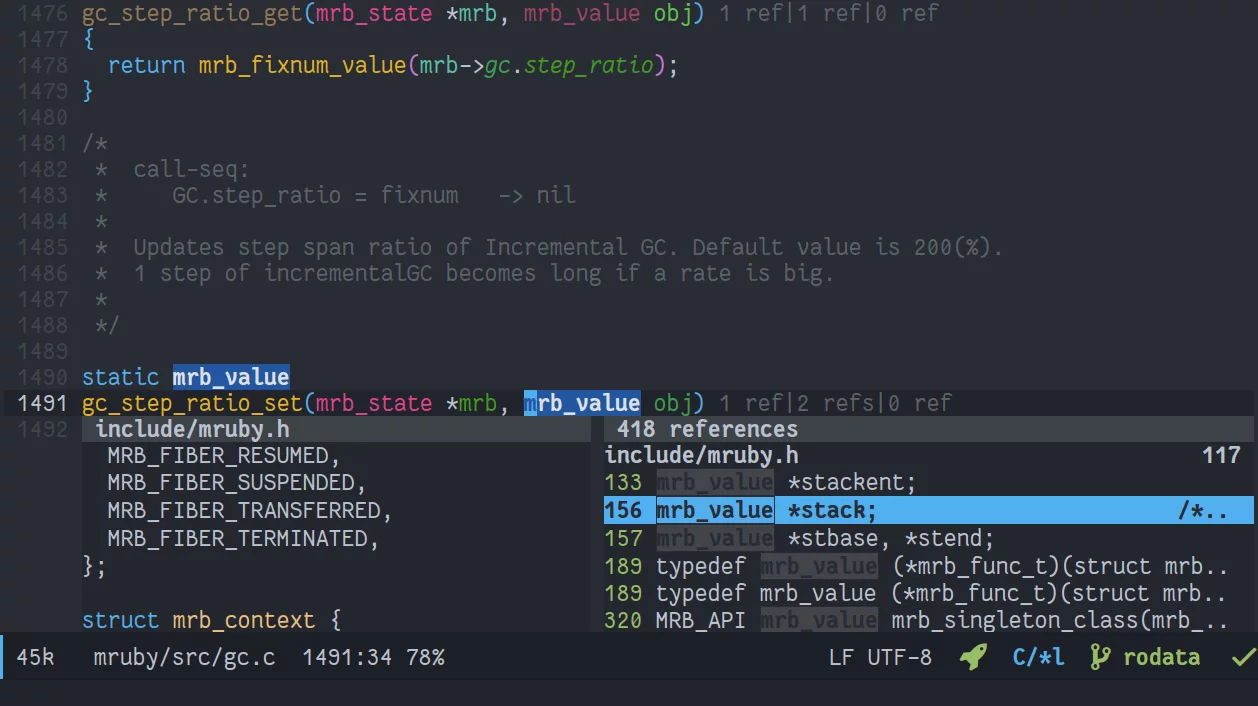
Task: Click include/mruby.h title of preview pane
Action: coord(192,429)
